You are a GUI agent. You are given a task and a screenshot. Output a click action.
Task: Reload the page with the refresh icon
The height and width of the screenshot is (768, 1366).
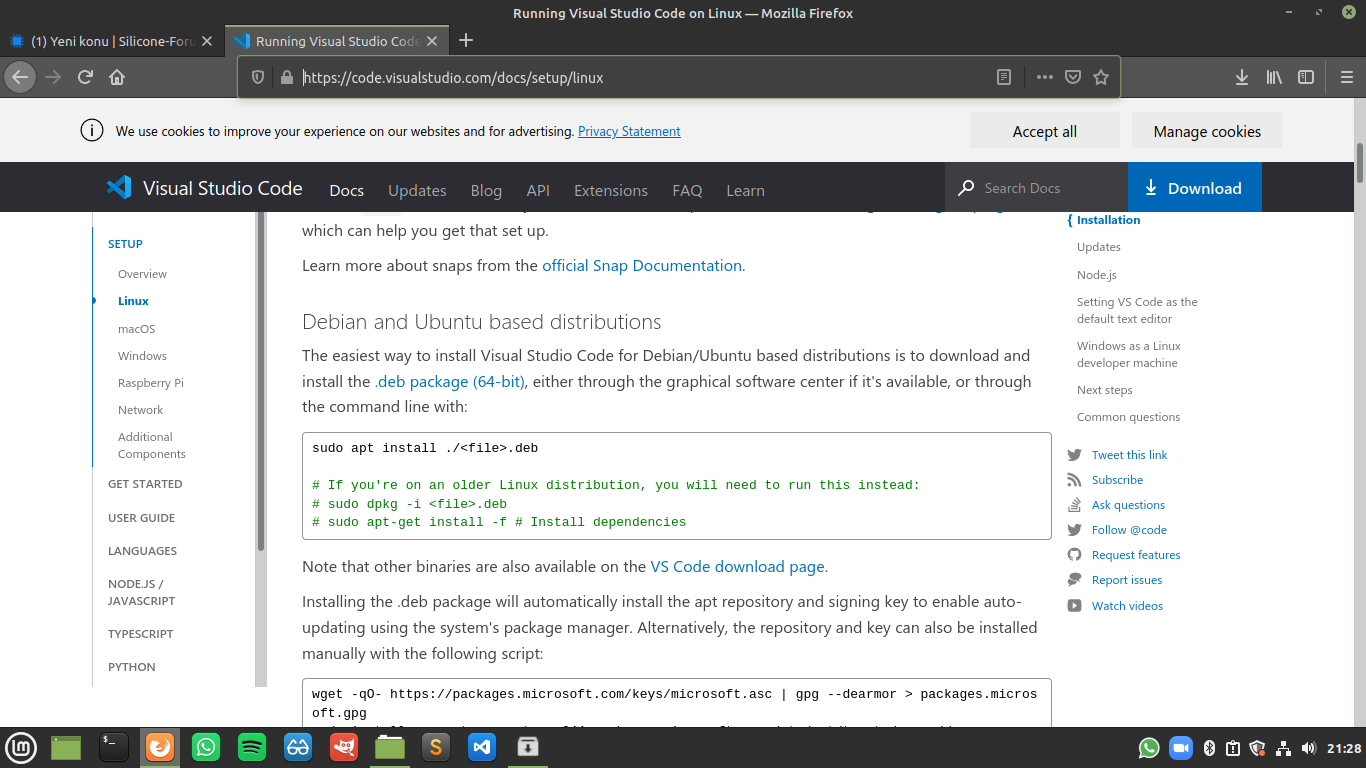(86, 77)
